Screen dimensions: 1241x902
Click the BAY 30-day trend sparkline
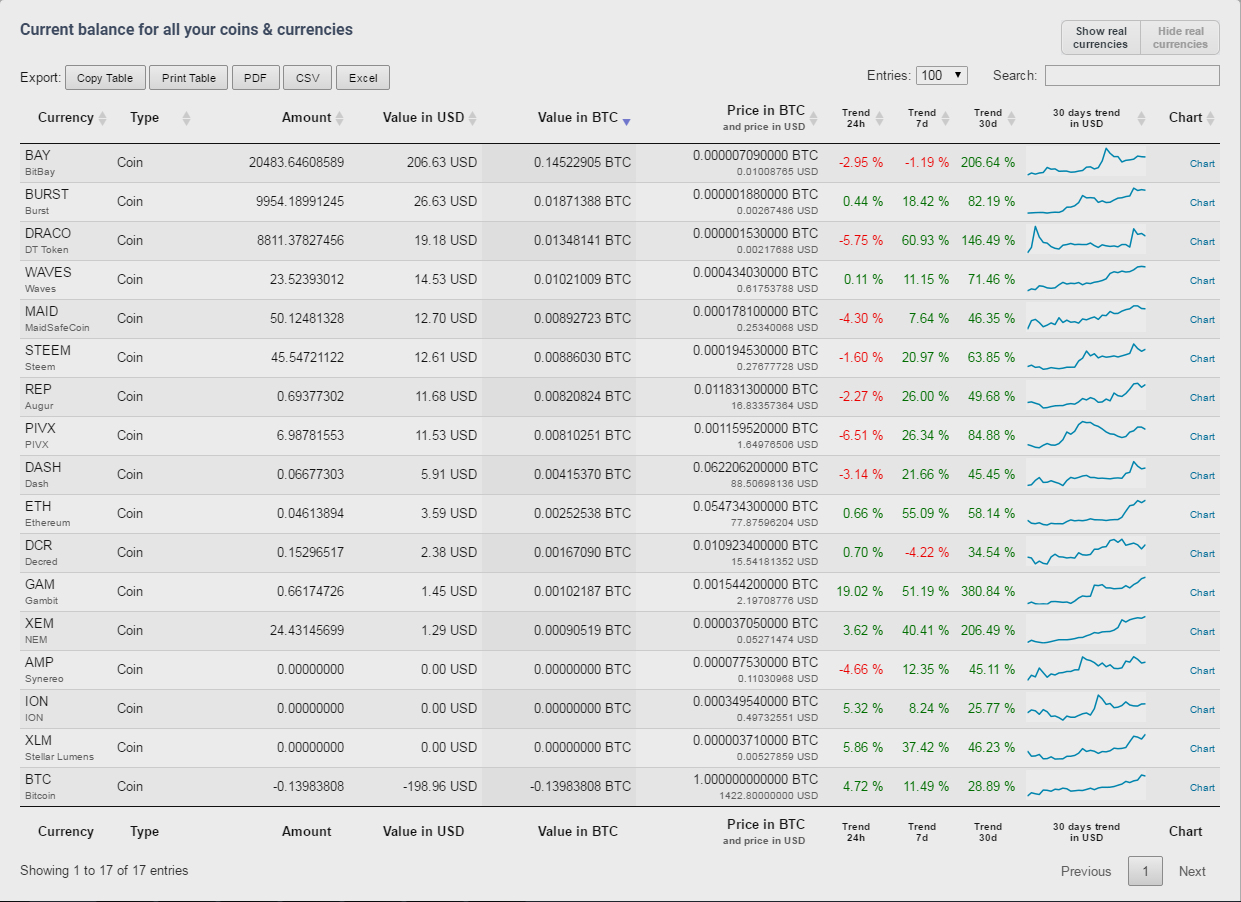pos(1086,162)
